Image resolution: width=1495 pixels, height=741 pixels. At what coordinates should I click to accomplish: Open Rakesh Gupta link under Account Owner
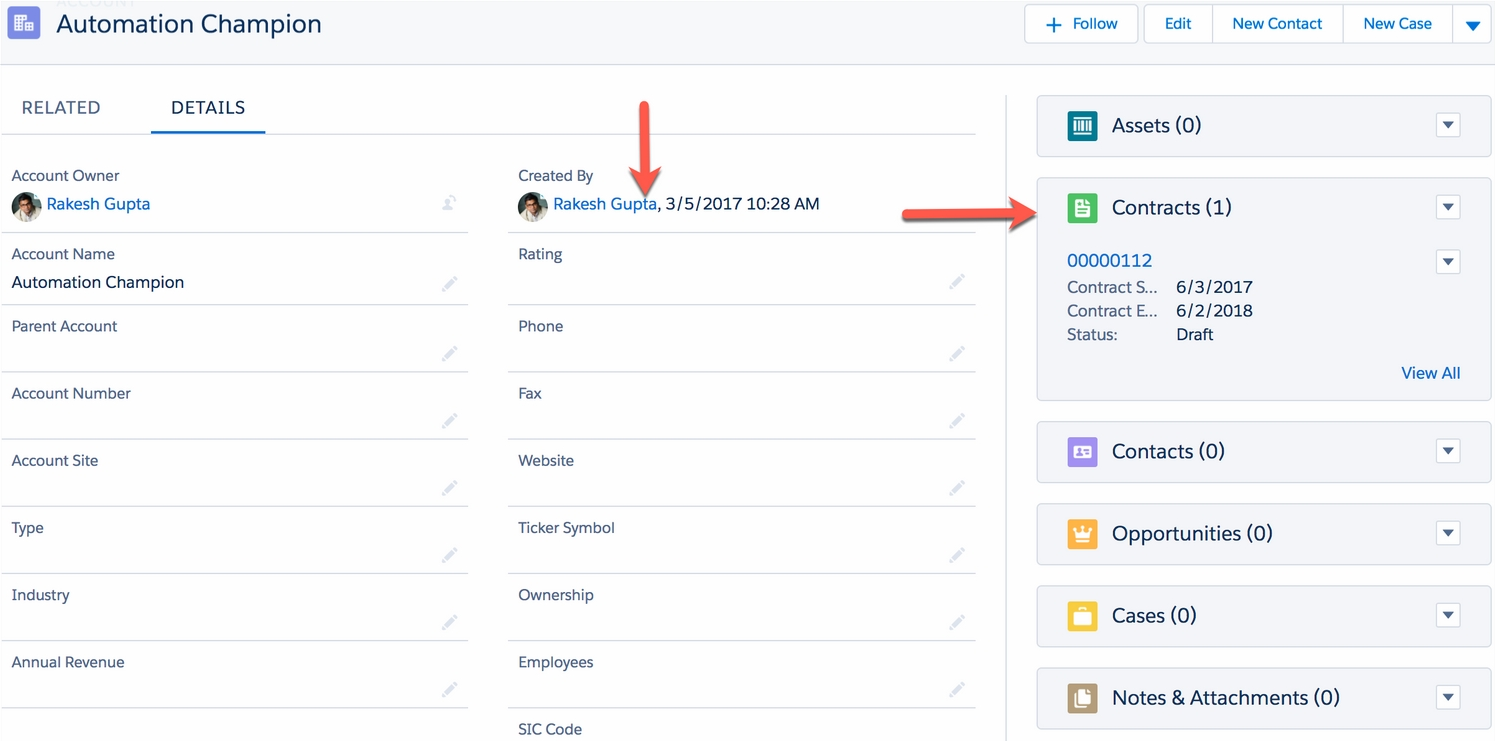(x=98, y=204)
